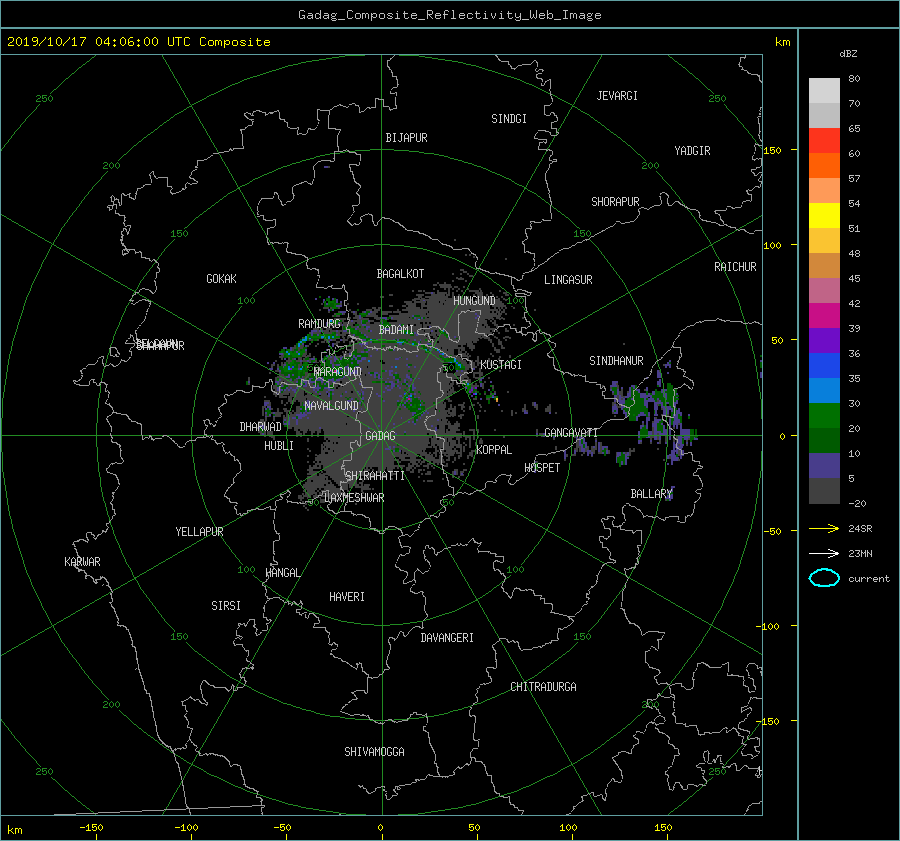This screenshot has height=841, width=900.
Task: Click the 'km' label at bottom-left corner
Action: [15, 830]
